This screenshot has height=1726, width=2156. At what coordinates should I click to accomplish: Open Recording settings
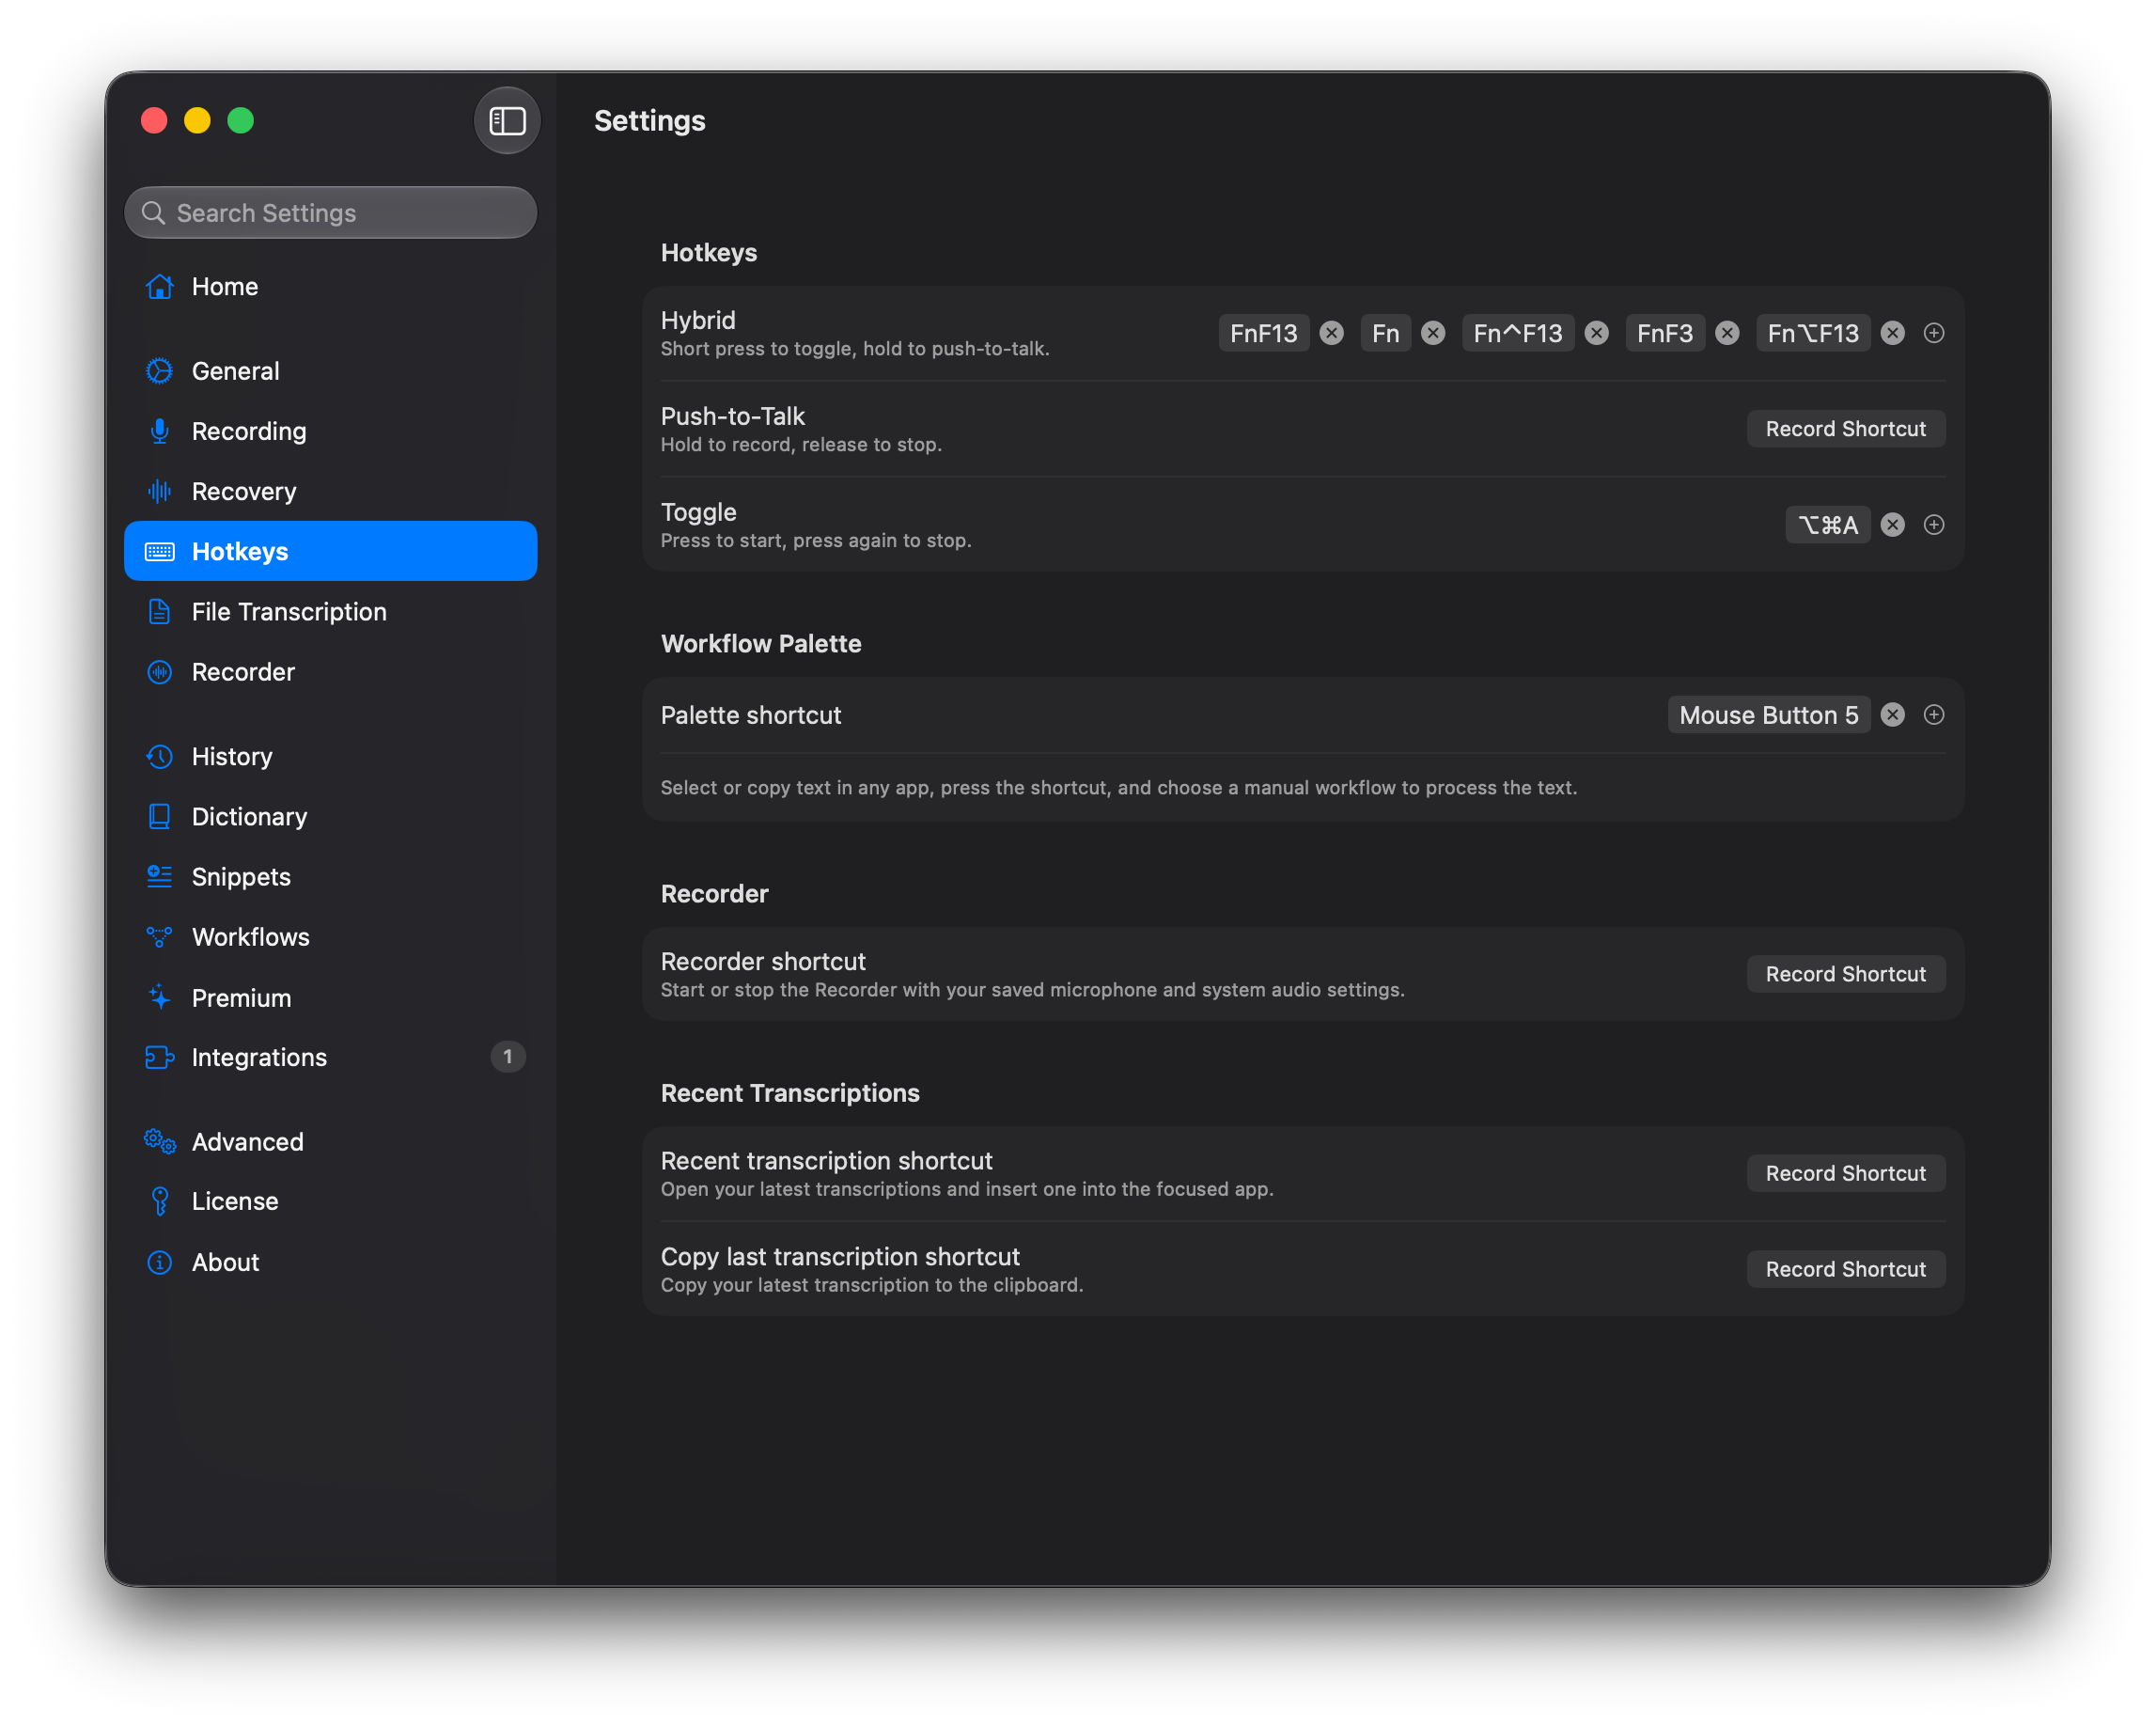(x=331, y=431)
